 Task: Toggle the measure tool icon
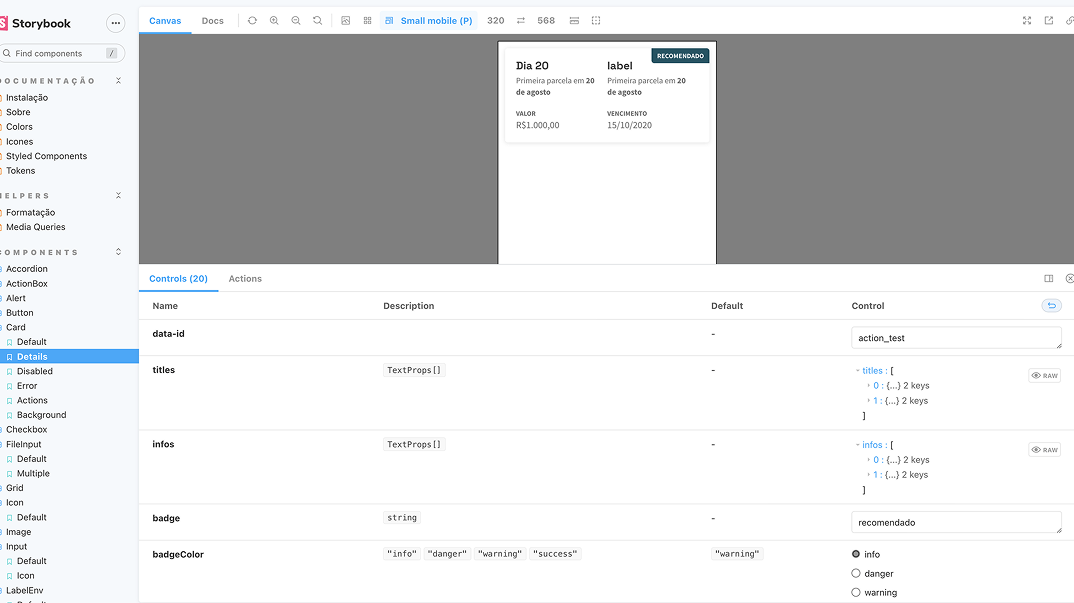coord(574,21)
